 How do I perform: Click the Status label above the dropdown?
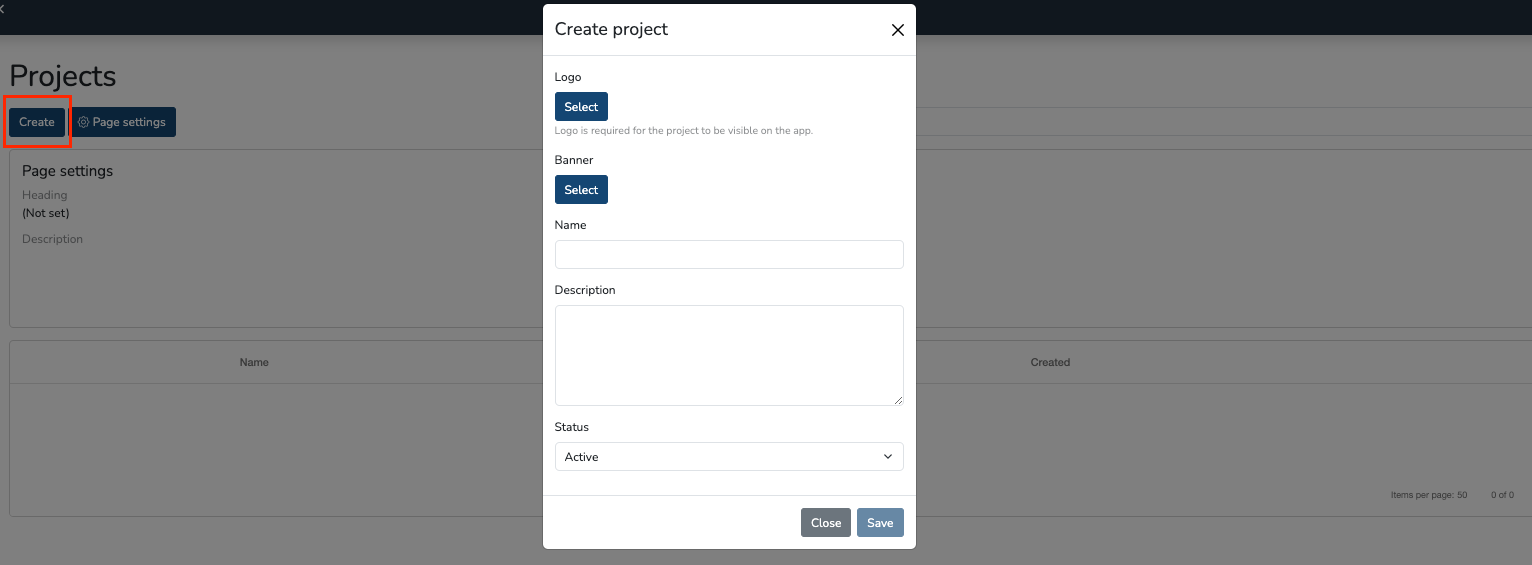572,427
